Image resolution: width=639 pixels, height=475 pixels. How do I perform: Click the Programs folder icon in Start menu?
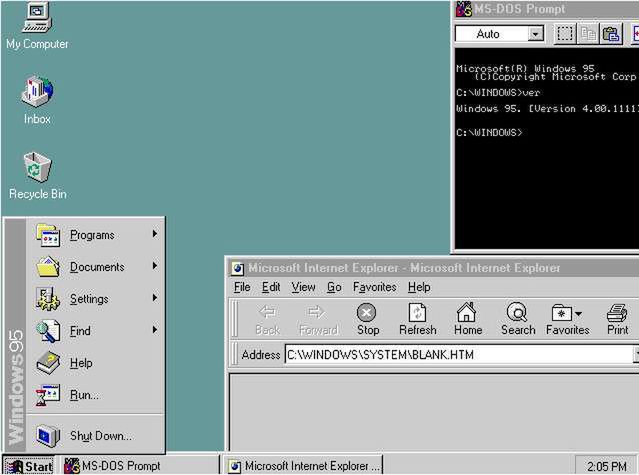[48, 235]
